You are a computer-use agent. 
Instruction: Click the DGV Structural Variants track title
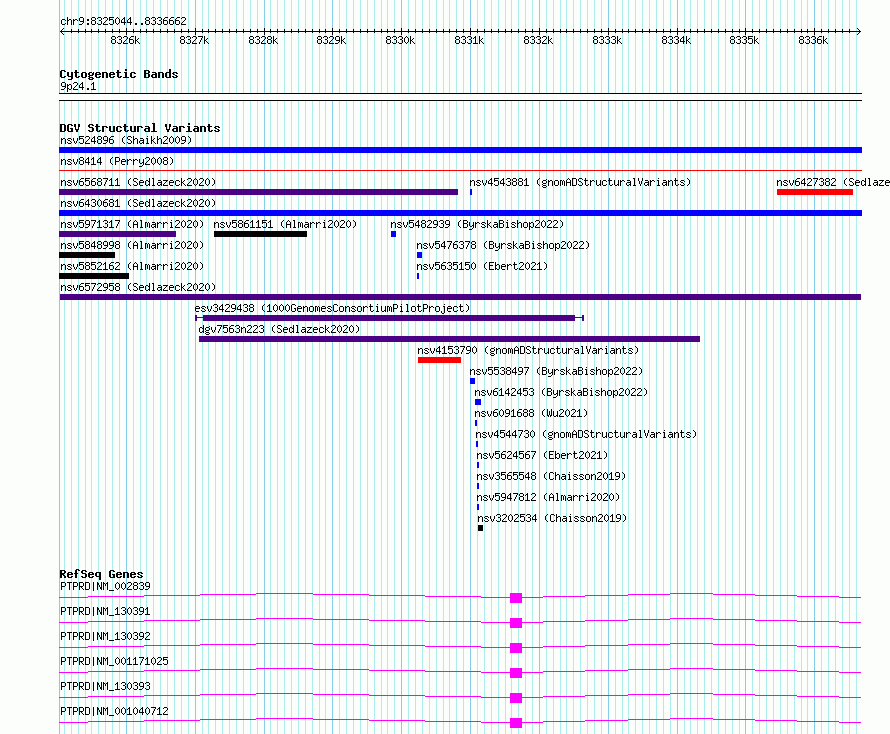[x=140, y=128]
